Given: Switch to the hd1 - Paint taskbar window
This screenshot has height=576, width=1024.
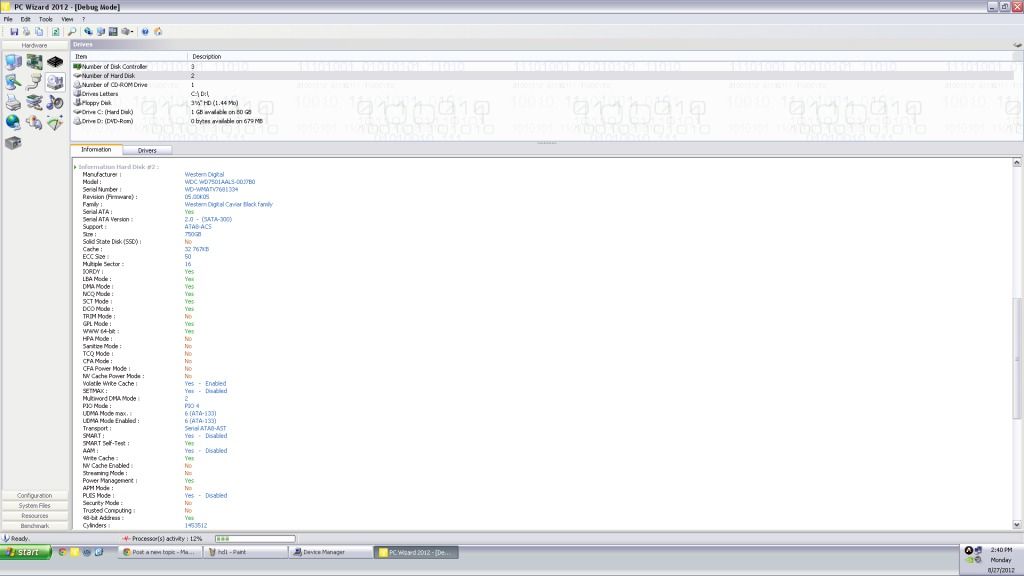Looking at the screenshot, I should point(244,552).
